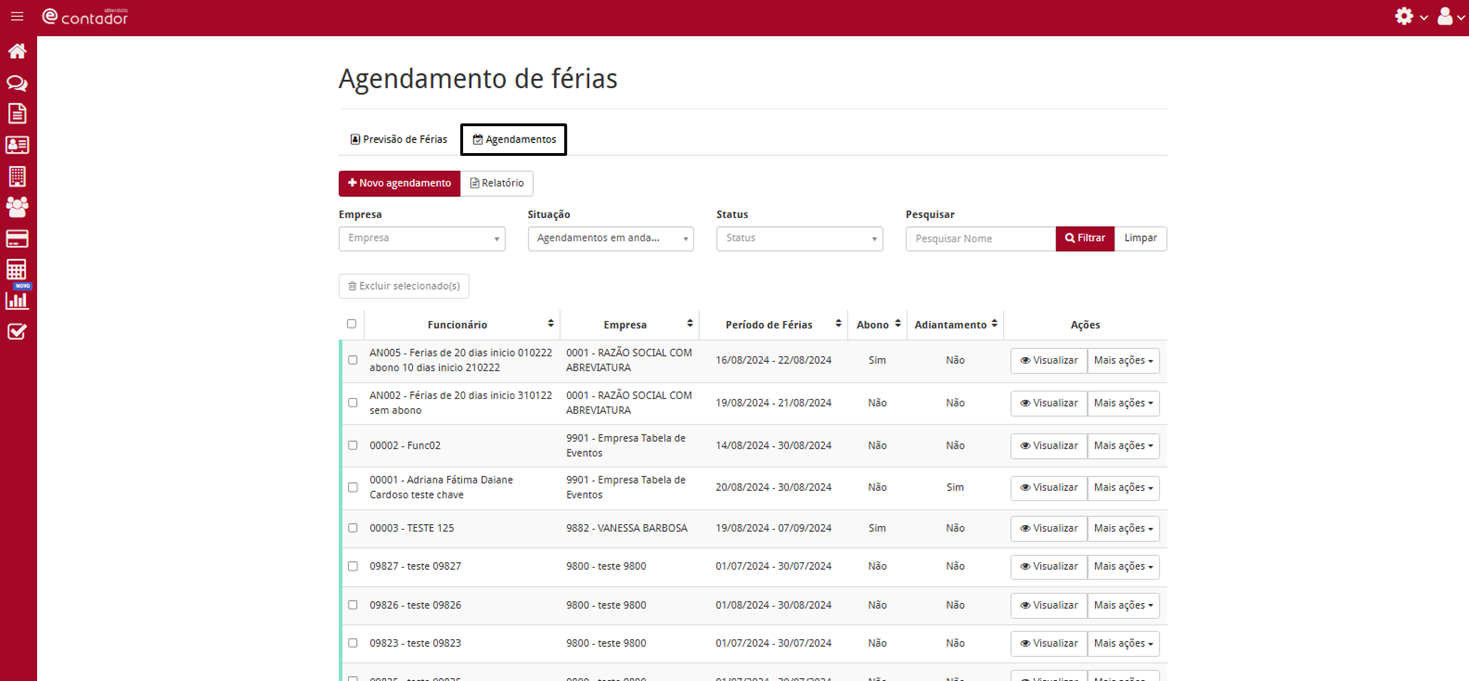
Task: Open the calculator sidebar icon
Action: coord(17,270)
